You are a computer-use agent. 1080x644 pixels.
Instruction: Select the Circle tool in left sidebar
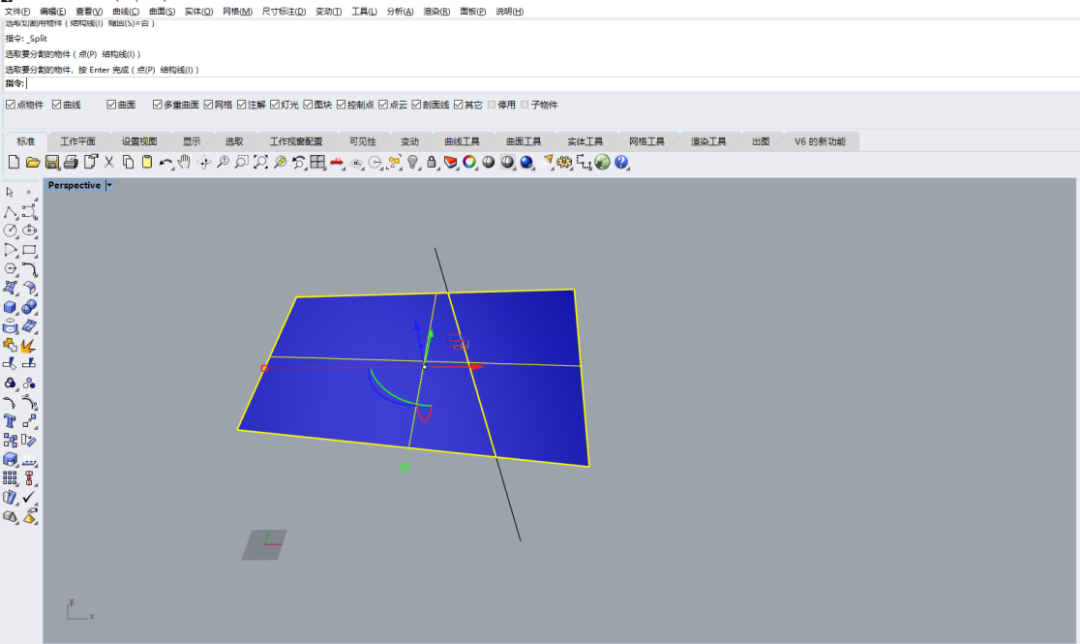coord(11,230)
